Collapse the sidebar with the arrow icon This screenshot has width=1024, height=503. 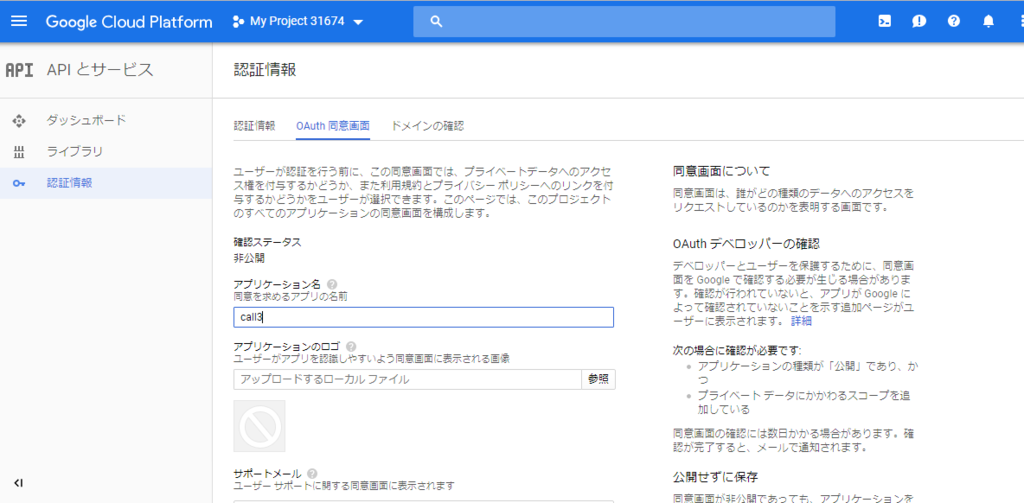point(18,483)
